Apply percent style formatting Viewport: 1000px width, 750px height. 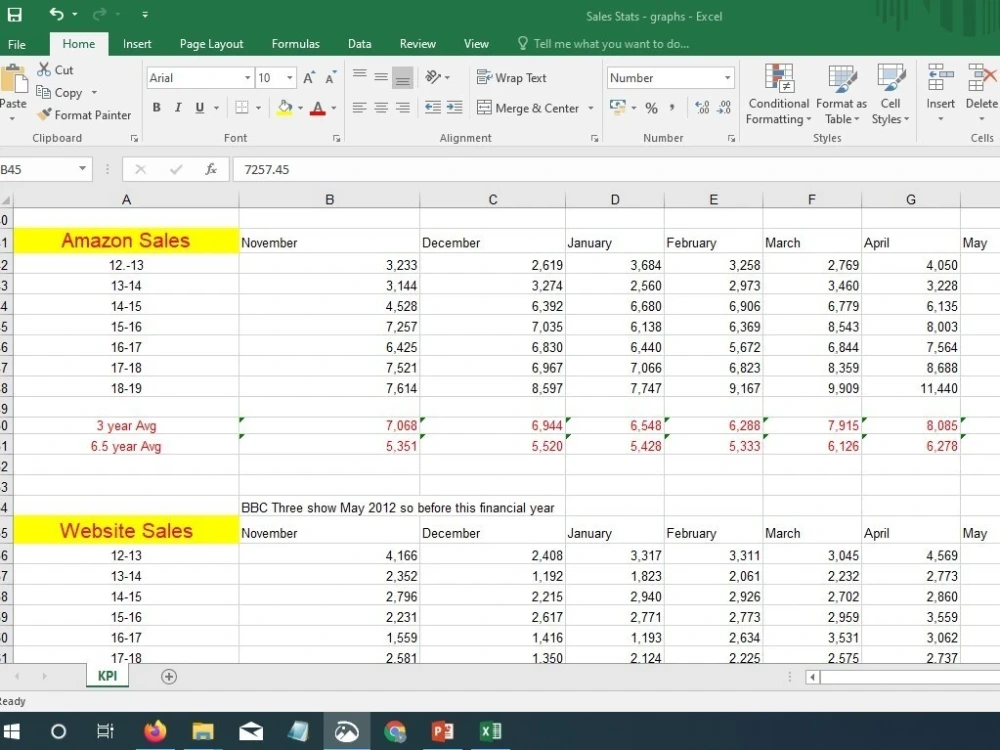[651, 108]
